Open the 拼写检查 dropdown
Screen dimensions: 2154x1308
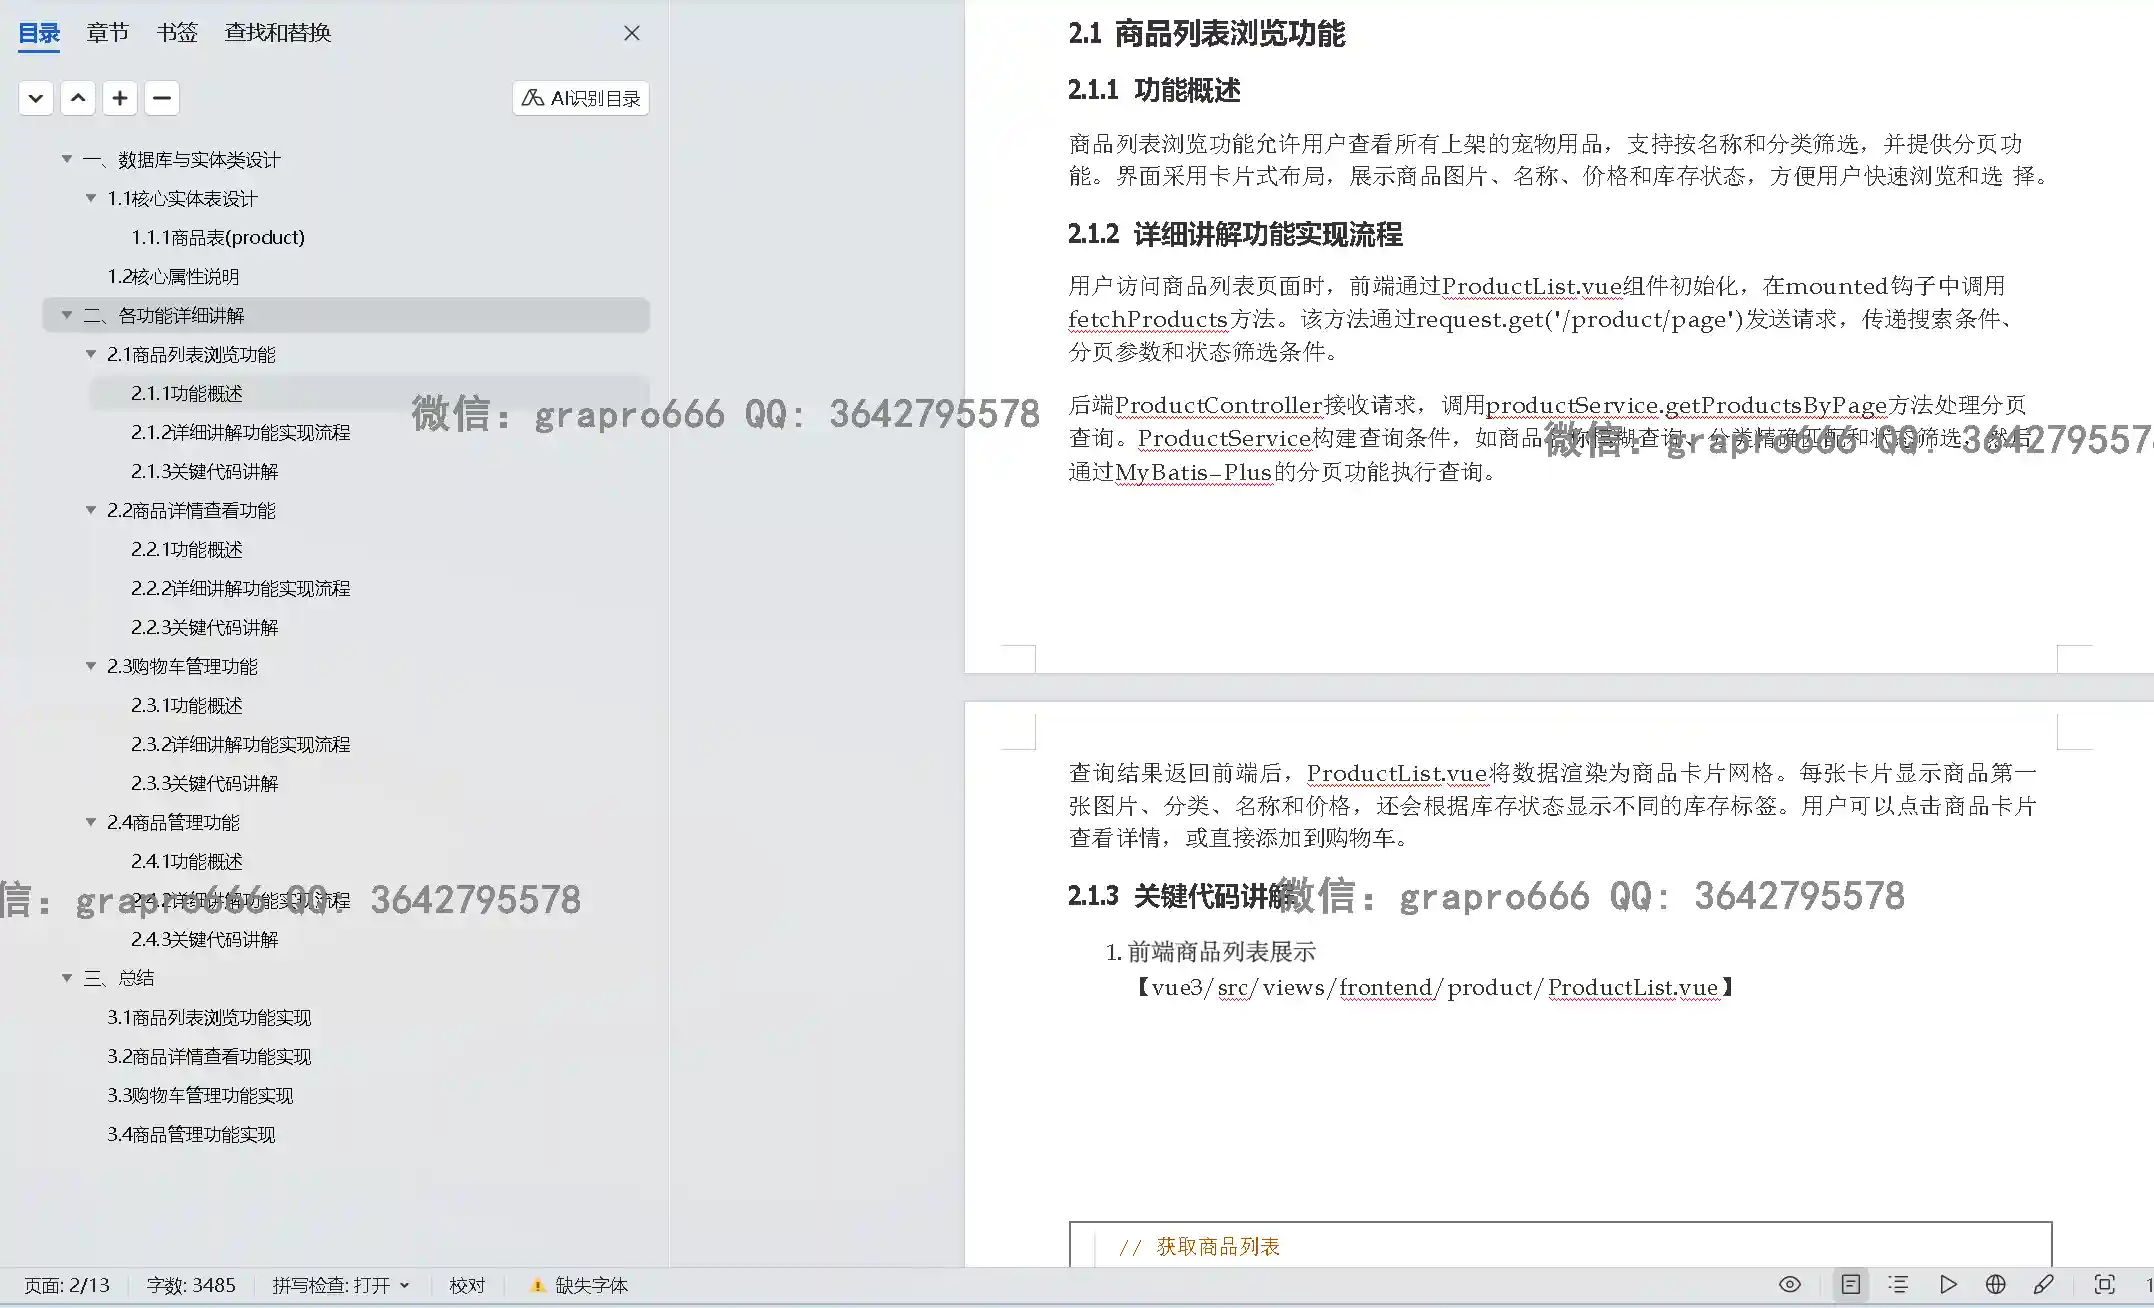(x=341, y=1285)
